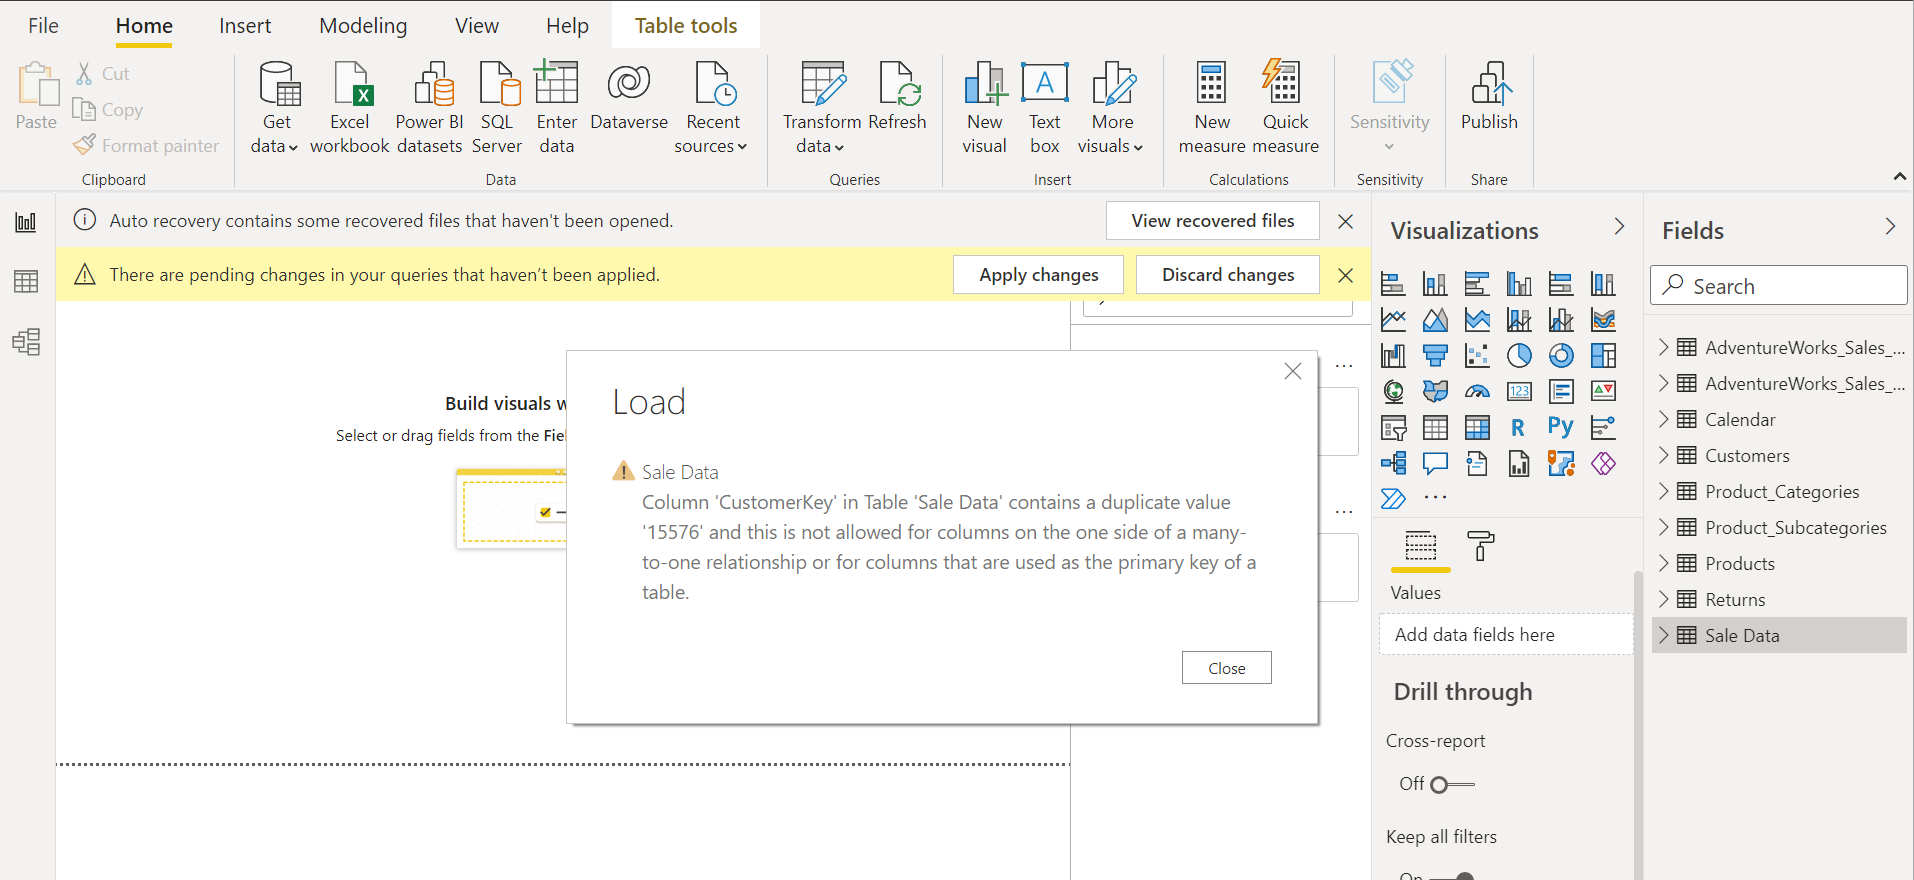Select the Multi-row card visual
The image size is (1914, 880).
[1561, 392]
